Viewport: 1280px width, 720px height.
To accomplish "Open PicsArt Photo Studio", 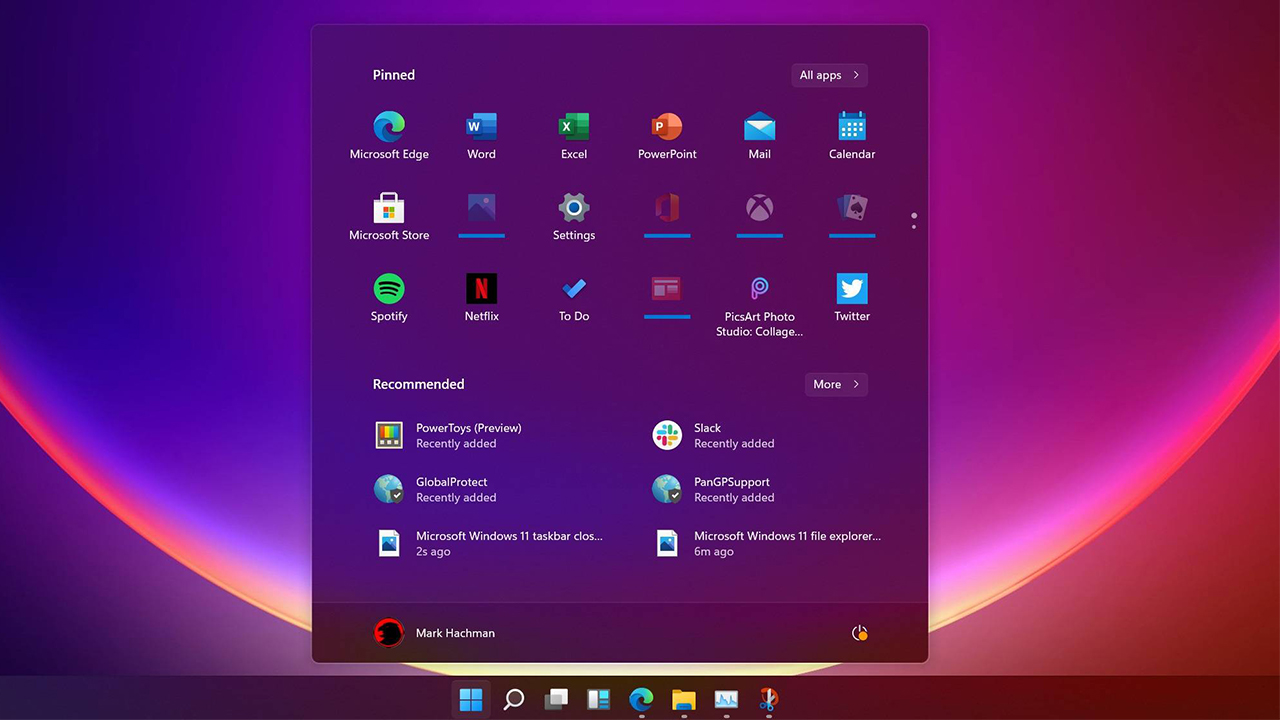I will (759, 297).
